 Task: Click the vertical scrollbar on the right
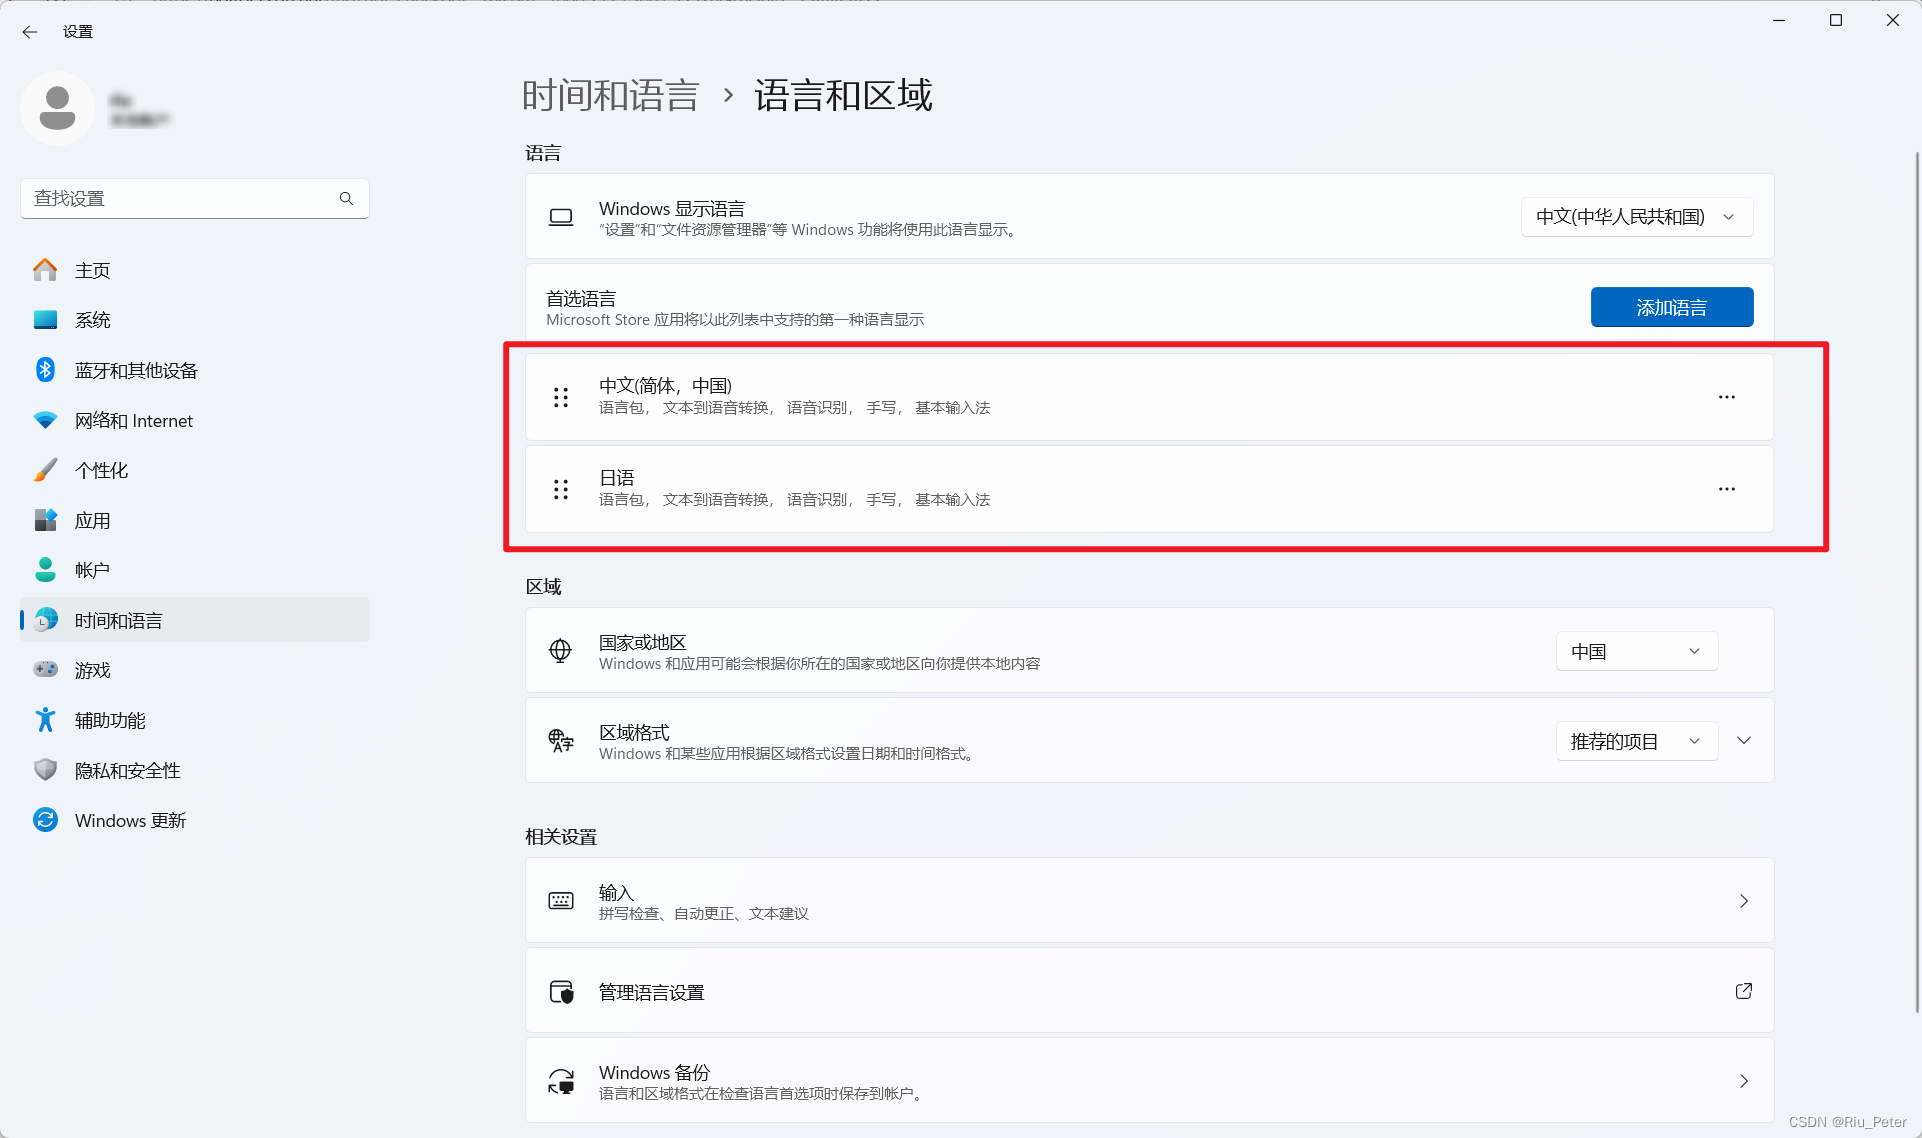(1917, 580)
